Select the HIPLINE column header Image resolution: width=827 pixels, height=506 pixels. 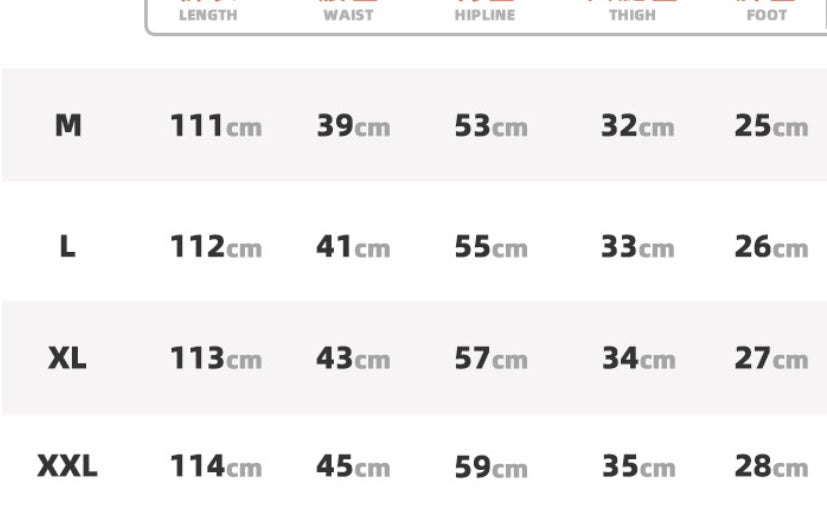tap(485, 14)
